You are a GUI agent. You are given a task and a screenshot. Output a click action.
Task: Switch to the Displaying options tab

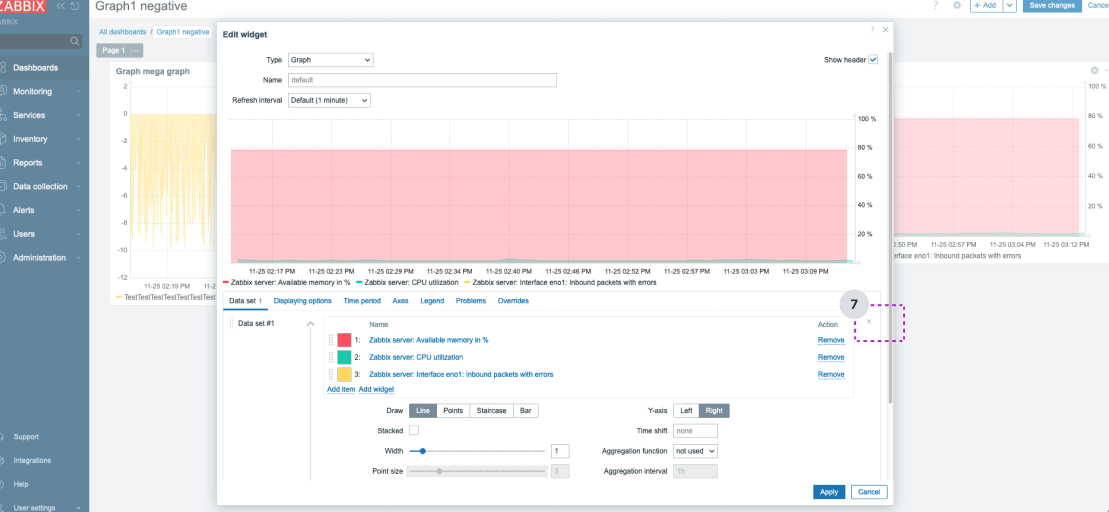point(303,301)
